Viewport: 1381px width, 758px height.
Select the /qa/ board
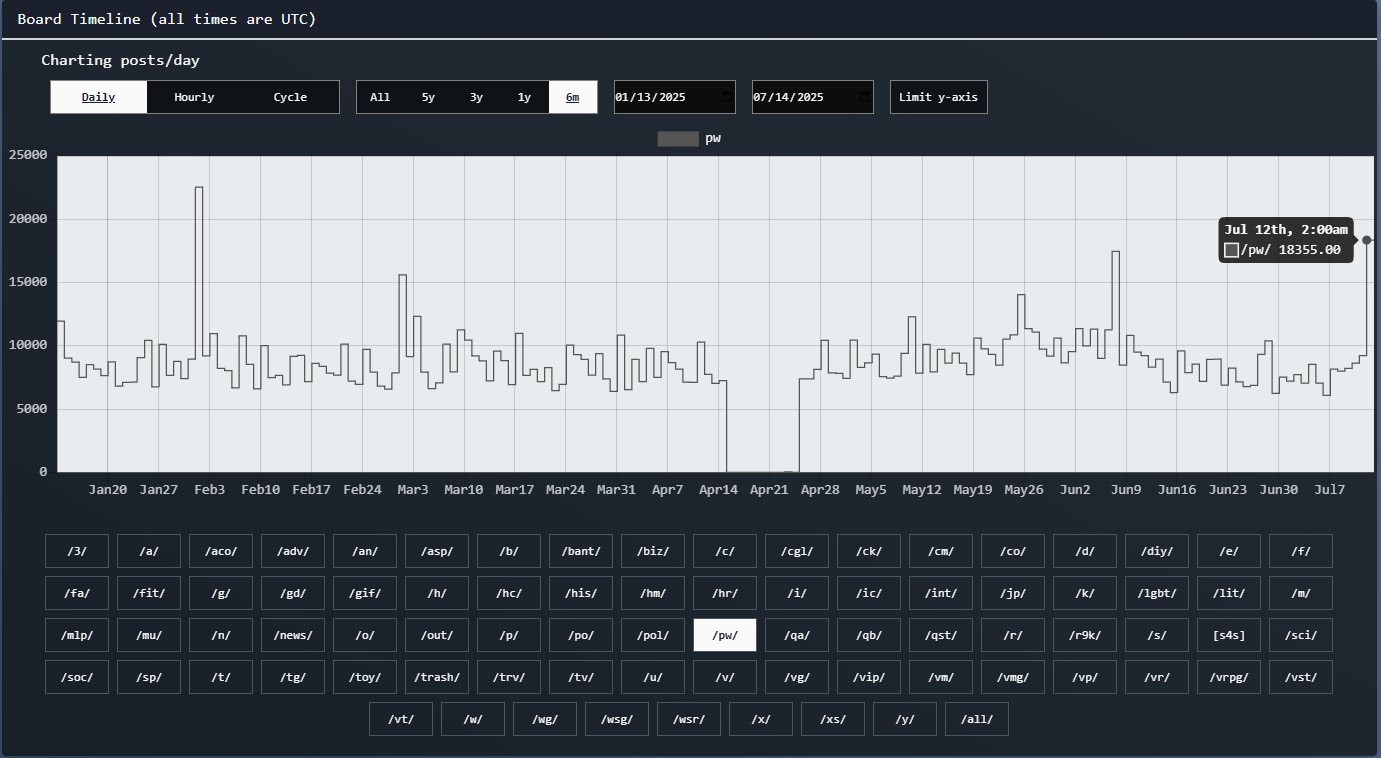(x=797, y=635)
